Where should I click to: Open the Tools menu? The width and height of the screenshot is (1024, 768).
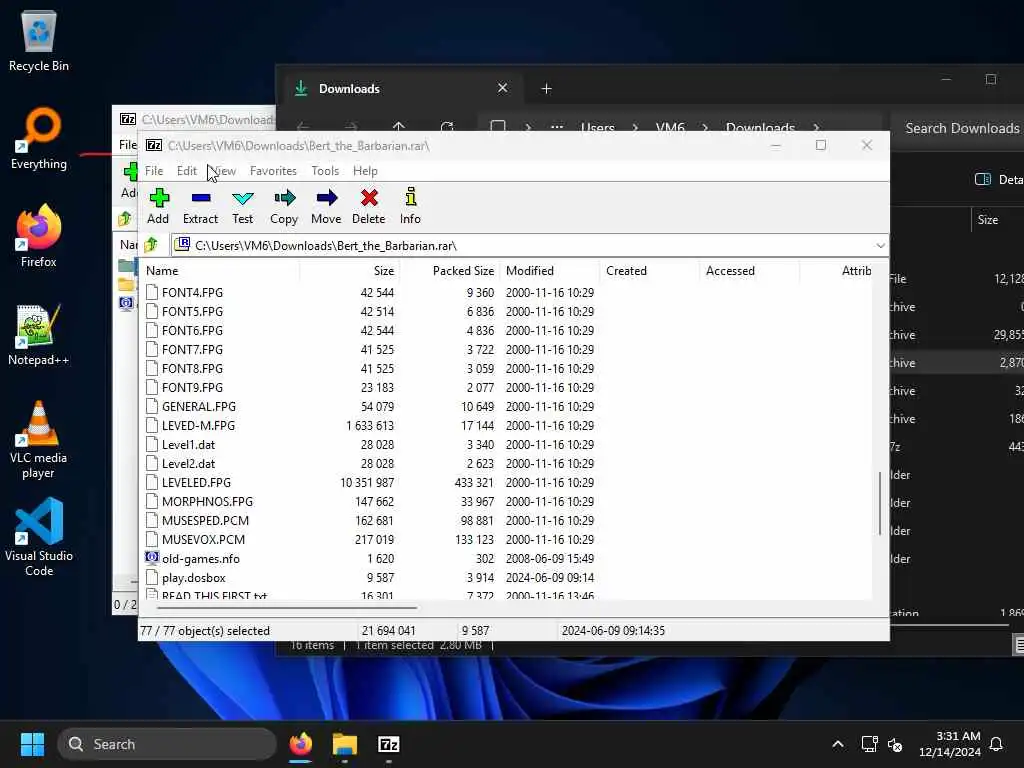point(325,170)
